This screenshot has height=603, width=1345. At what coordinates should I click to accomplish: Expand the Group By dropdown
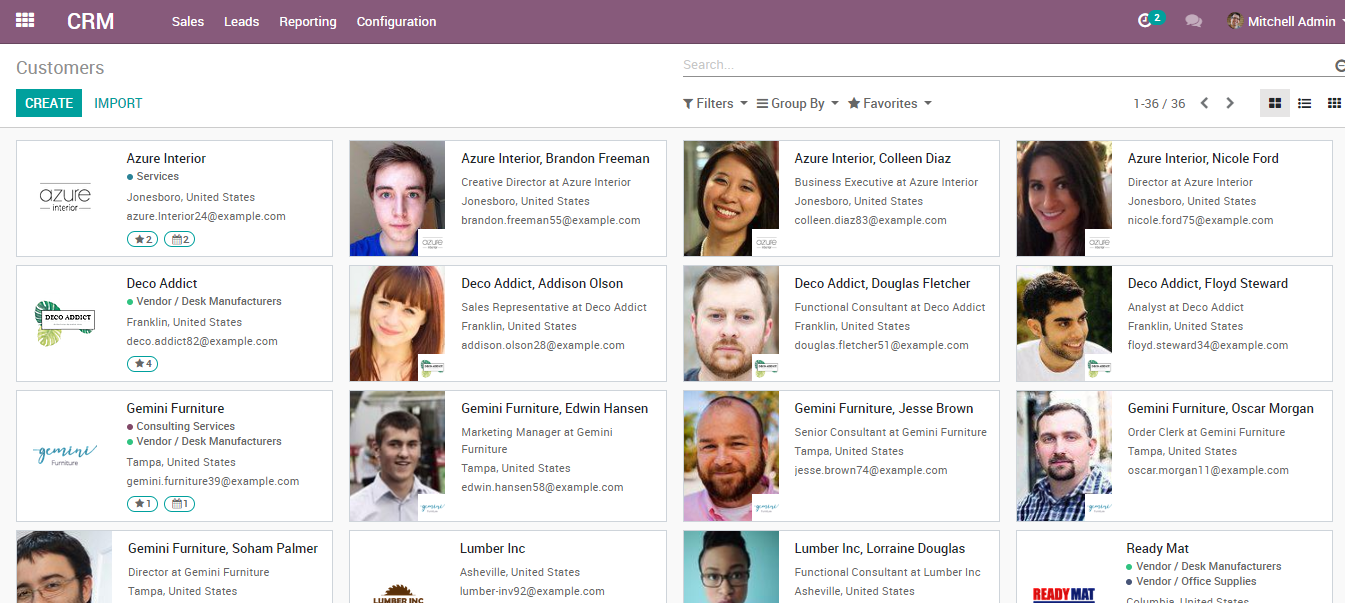[797, 103]
